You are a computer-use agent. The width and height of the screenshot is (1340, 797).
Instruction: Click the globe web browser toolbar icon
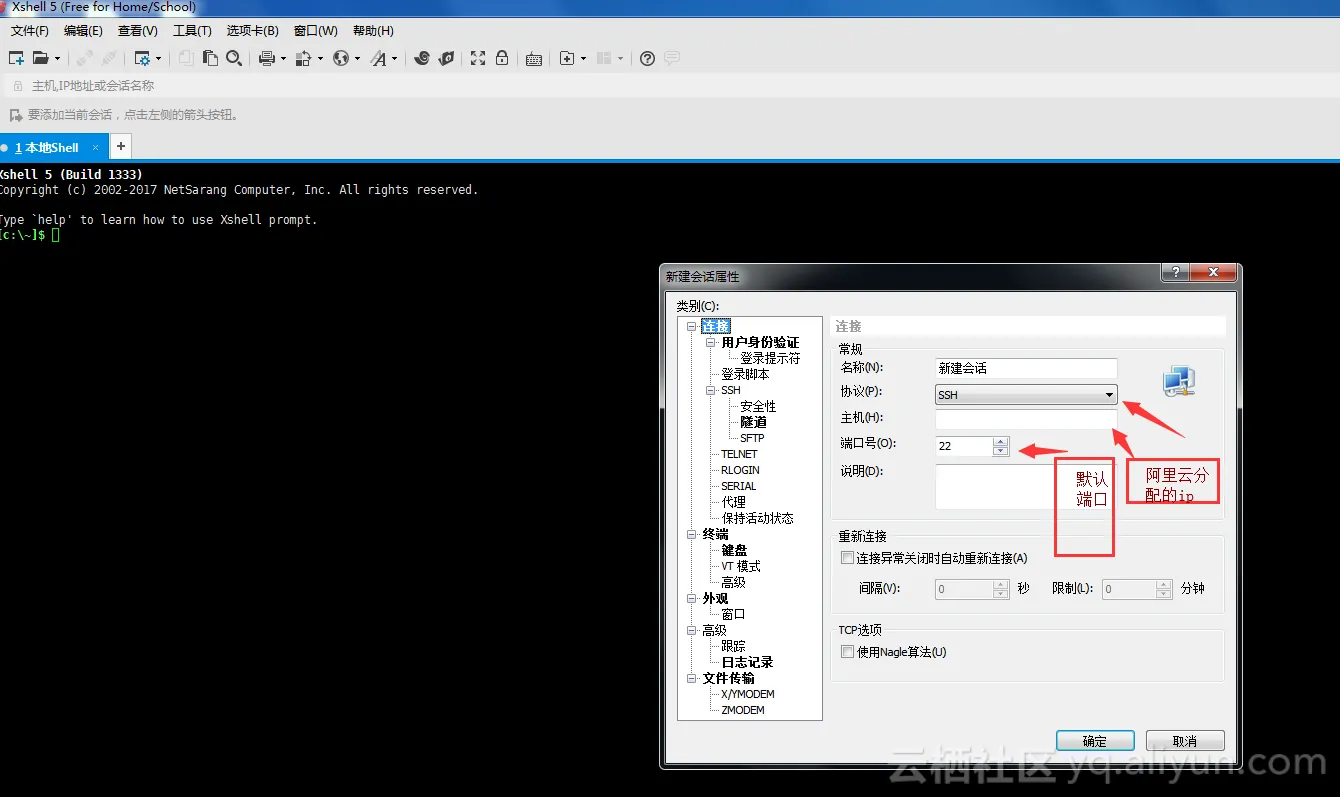coord(341,59)
